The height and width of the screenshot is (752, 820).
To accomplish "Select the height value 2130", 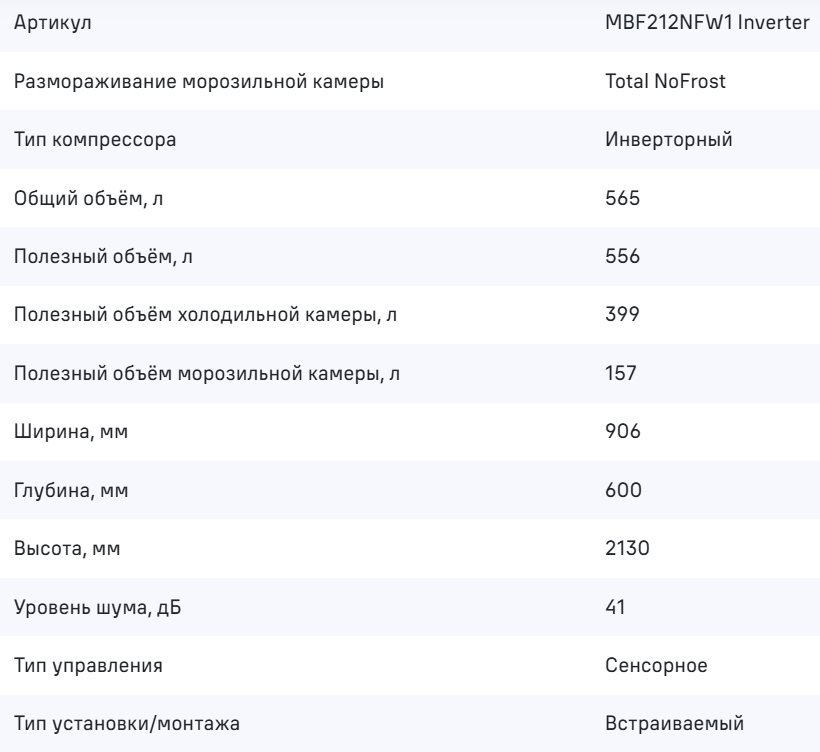I will coord(625,546).
